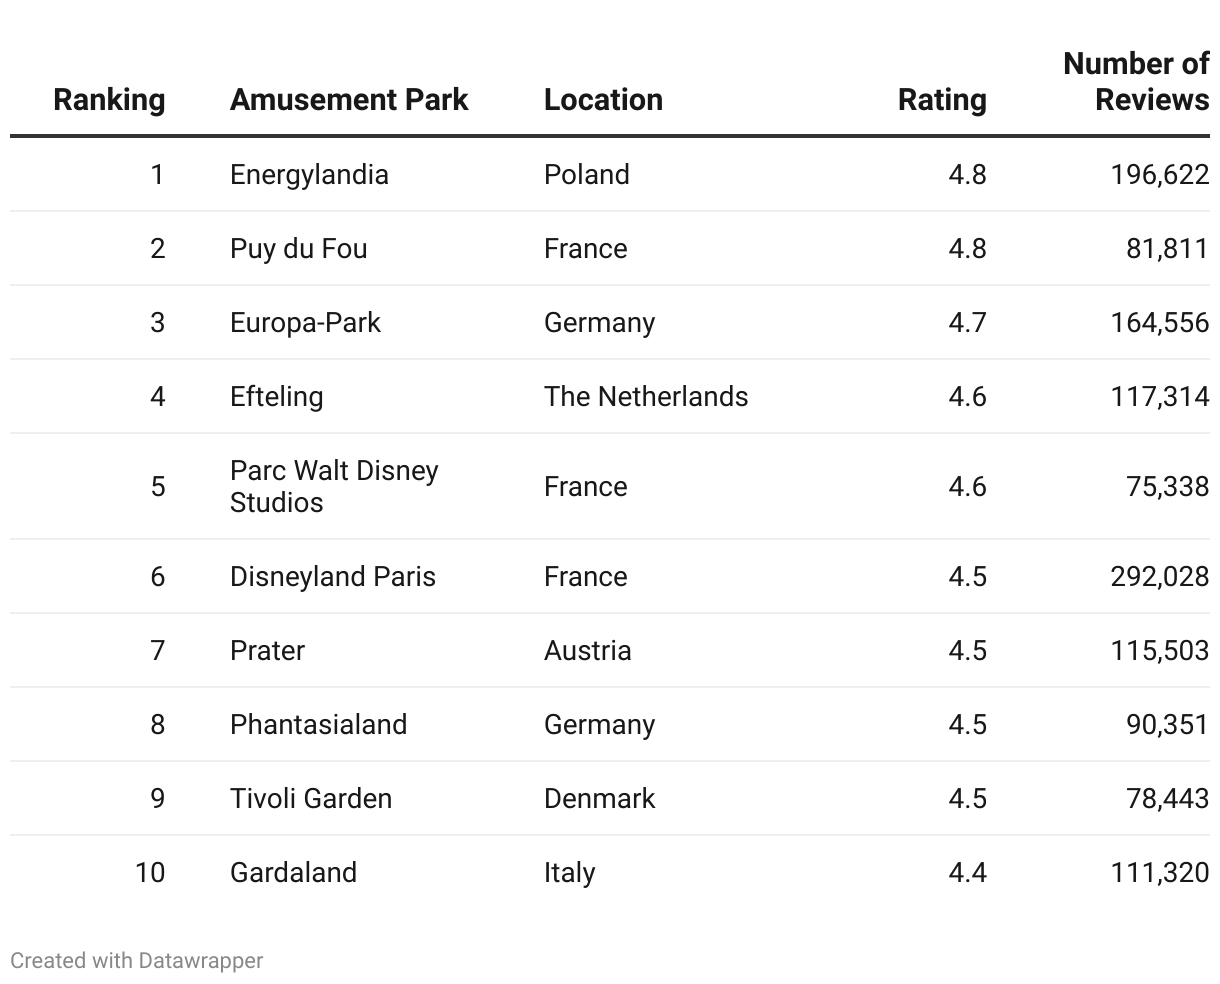Select Parc Walt Disney Studios cell
Image resolution: width=1220 pixels, height=984 pixels.
tap(334, 487)
